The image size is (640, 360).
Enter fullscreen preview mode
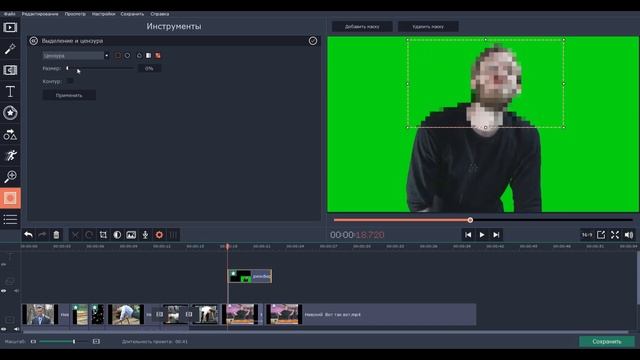click(615, 235)
